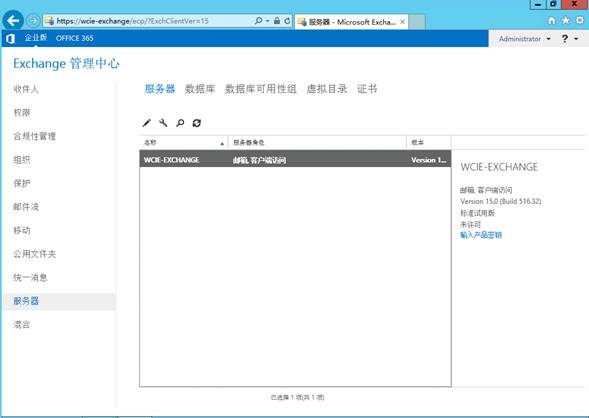Open 移动 in left navigation

point(22,230)
